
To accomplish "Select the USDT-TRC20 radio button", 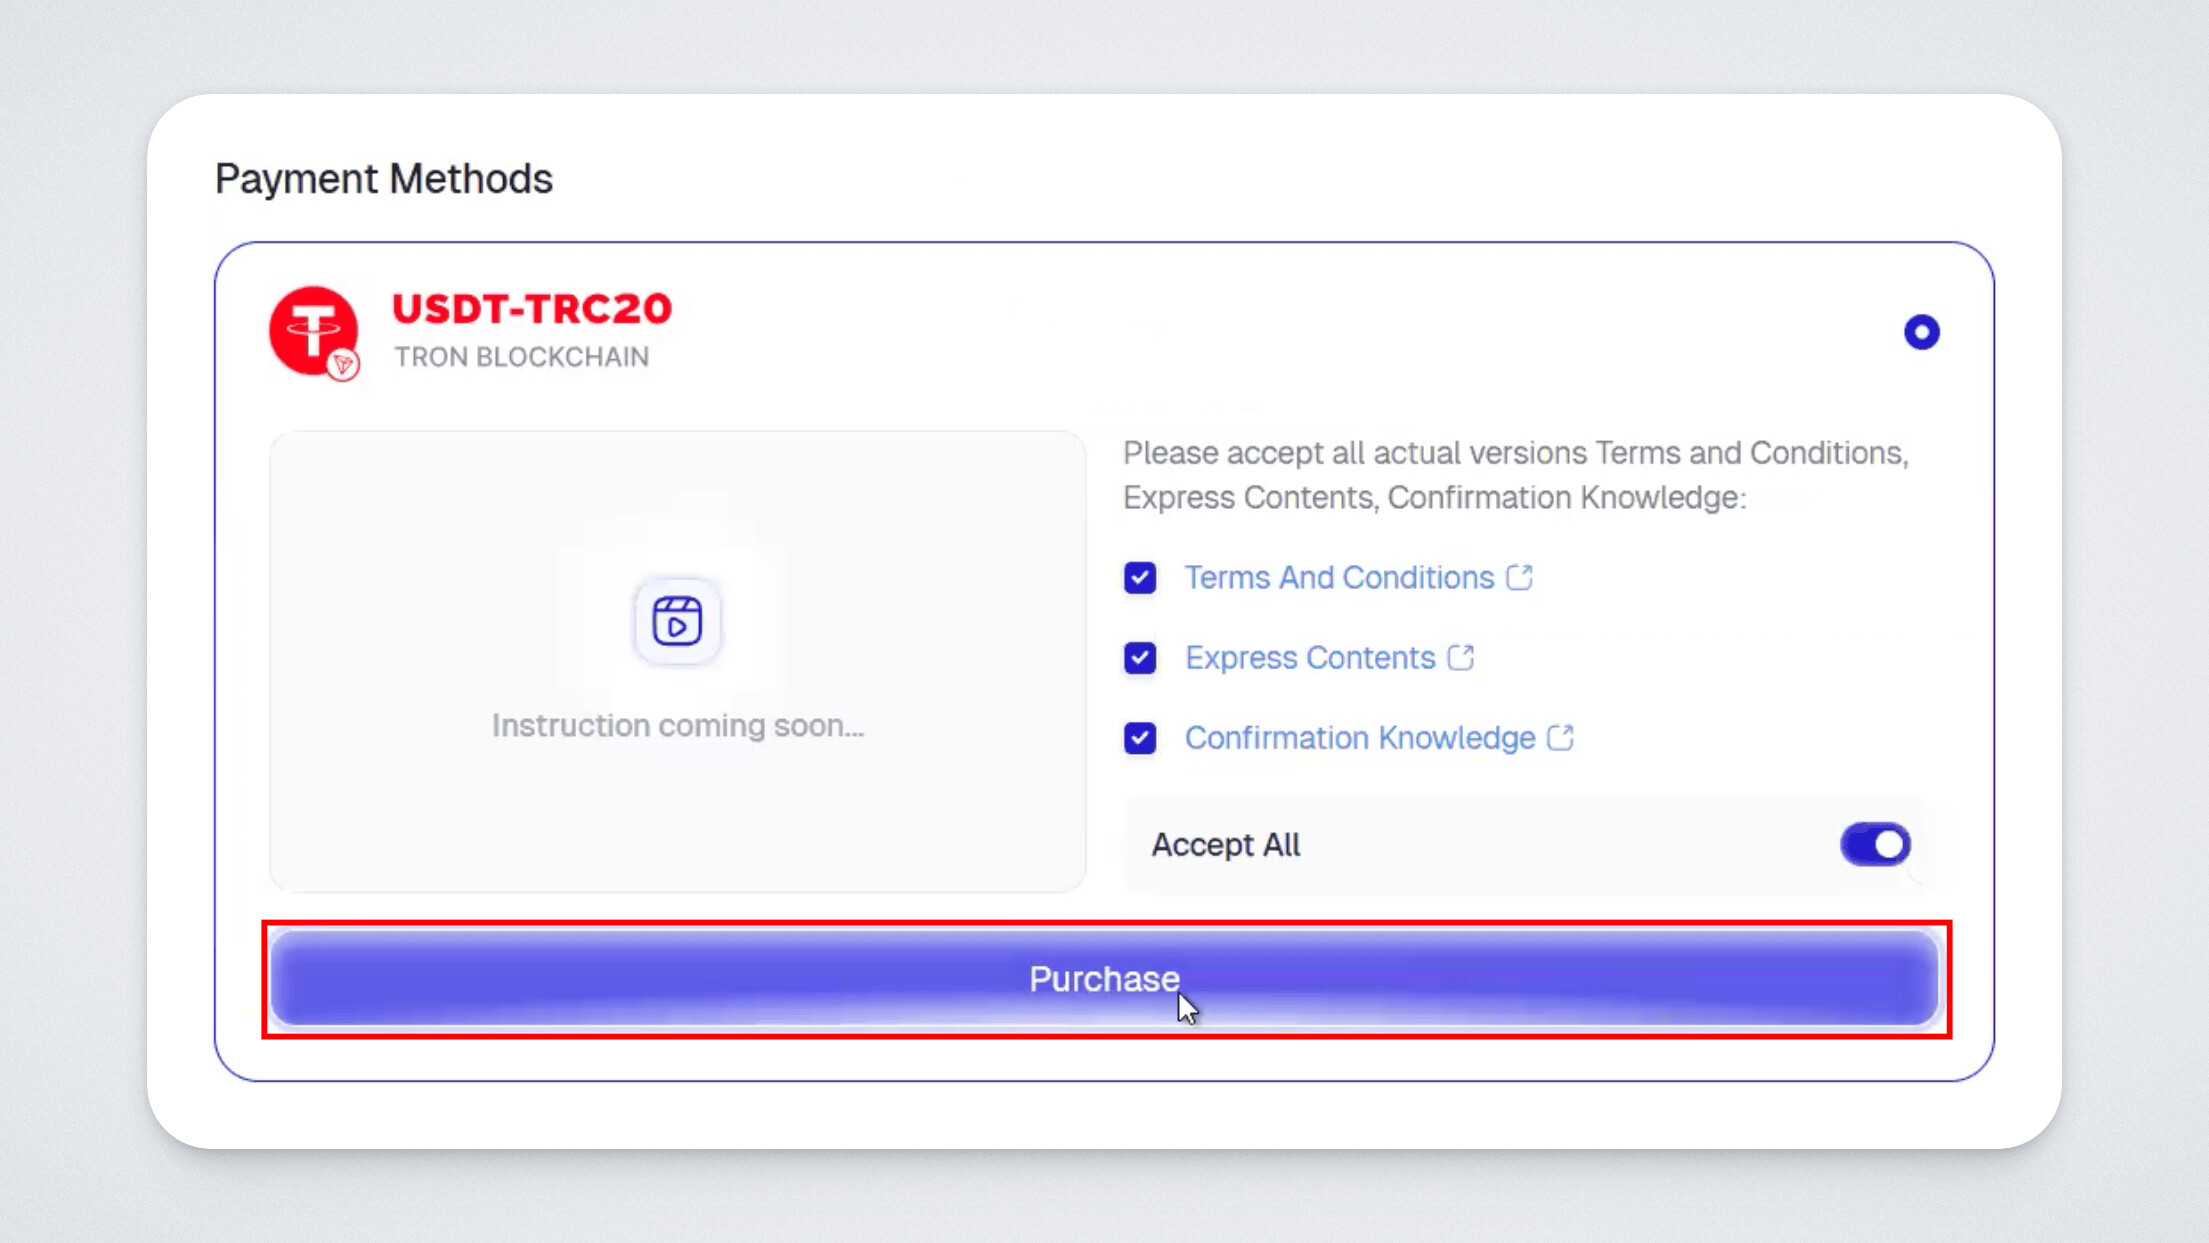I will tap(1920, 332).
